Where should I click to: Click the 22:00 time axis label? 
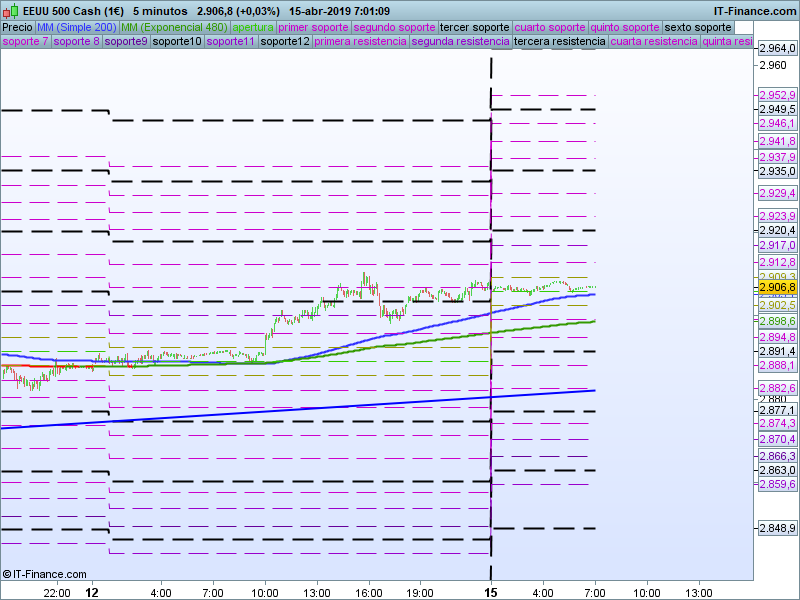[x=57, y=593]
